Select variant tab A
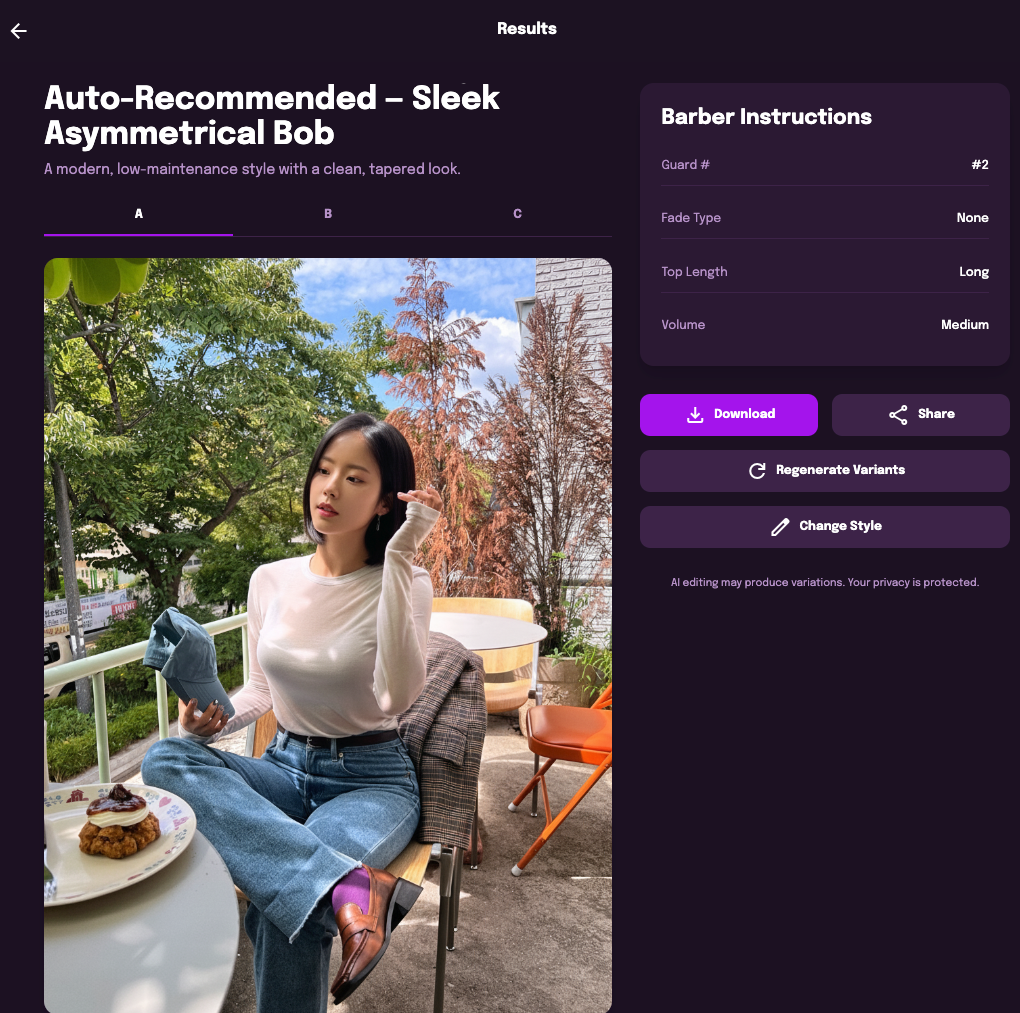This screenshot has height=1013, width=1020. pos(139,214)
